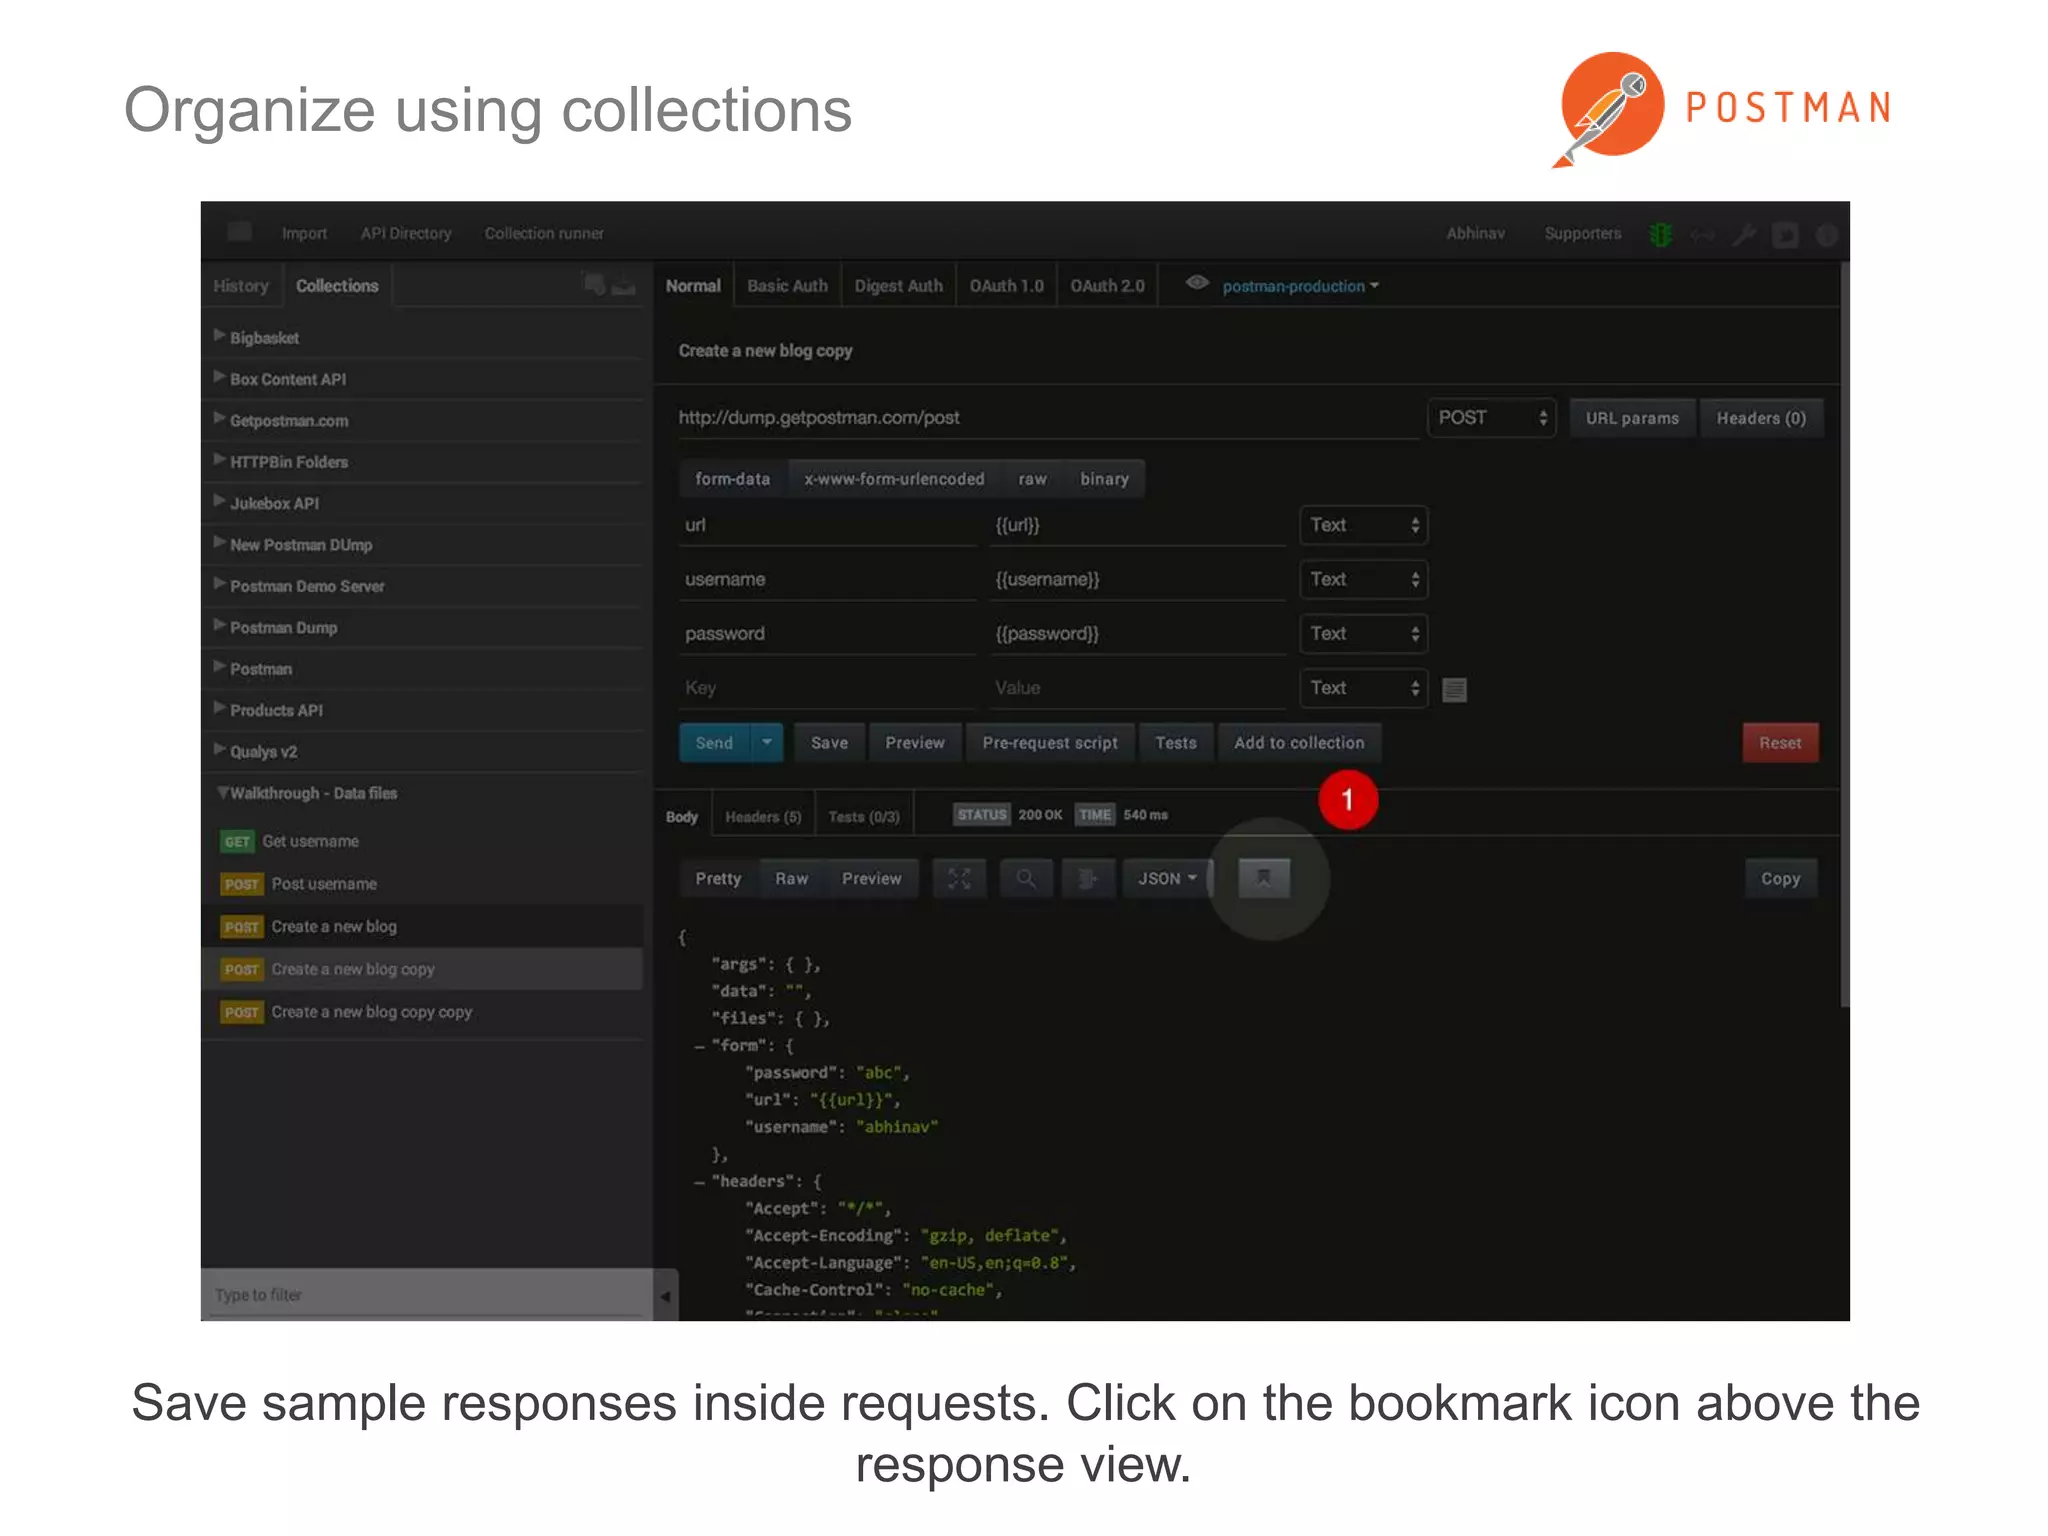
Task: Click the bookmark save-response icon
Action: (x=1263, y=878)
